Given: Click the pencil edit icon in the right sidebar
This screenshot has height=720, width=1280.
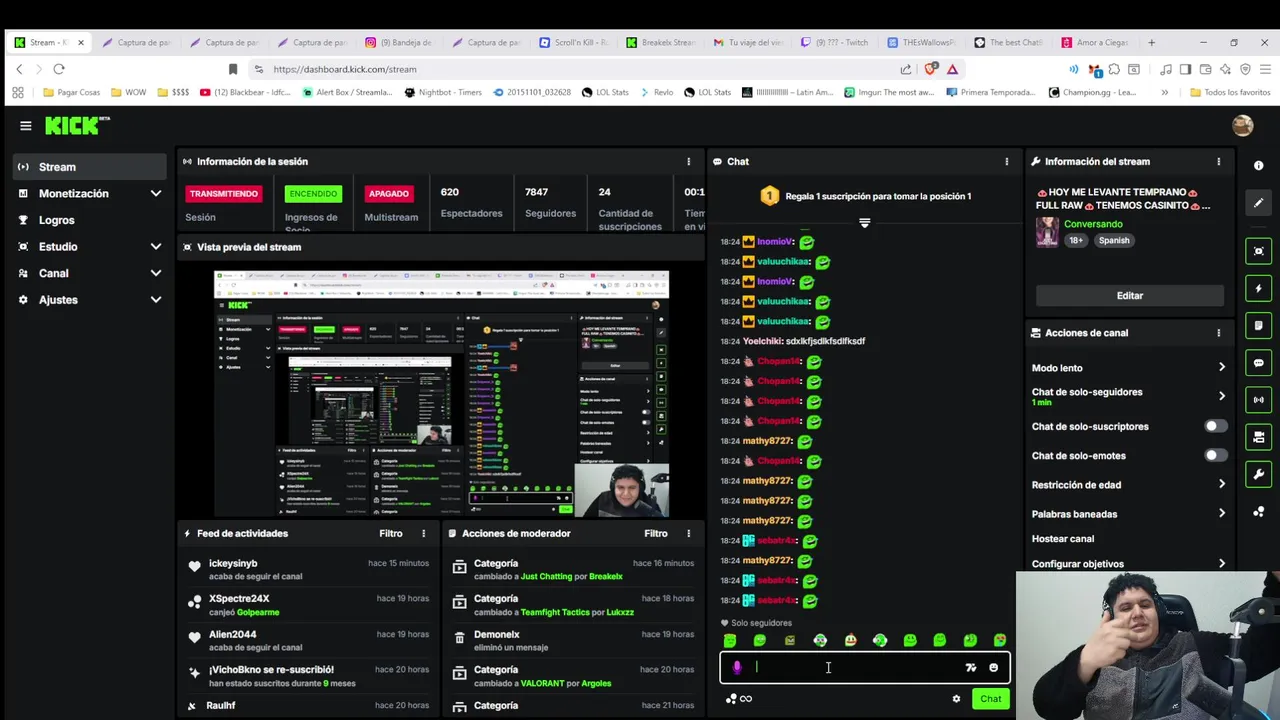Looking at the screenshot, I should point(1259,202).
